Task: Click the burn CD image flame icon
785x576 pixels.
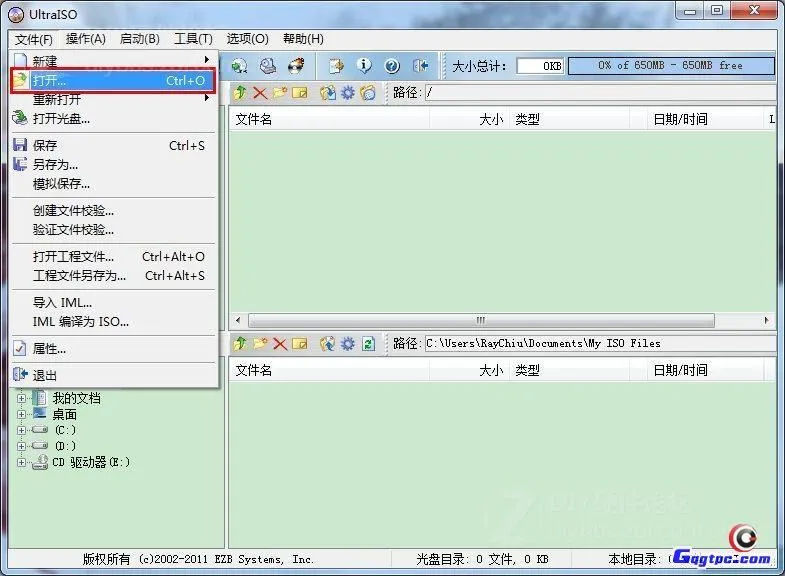Action: (x=296, y=66)
